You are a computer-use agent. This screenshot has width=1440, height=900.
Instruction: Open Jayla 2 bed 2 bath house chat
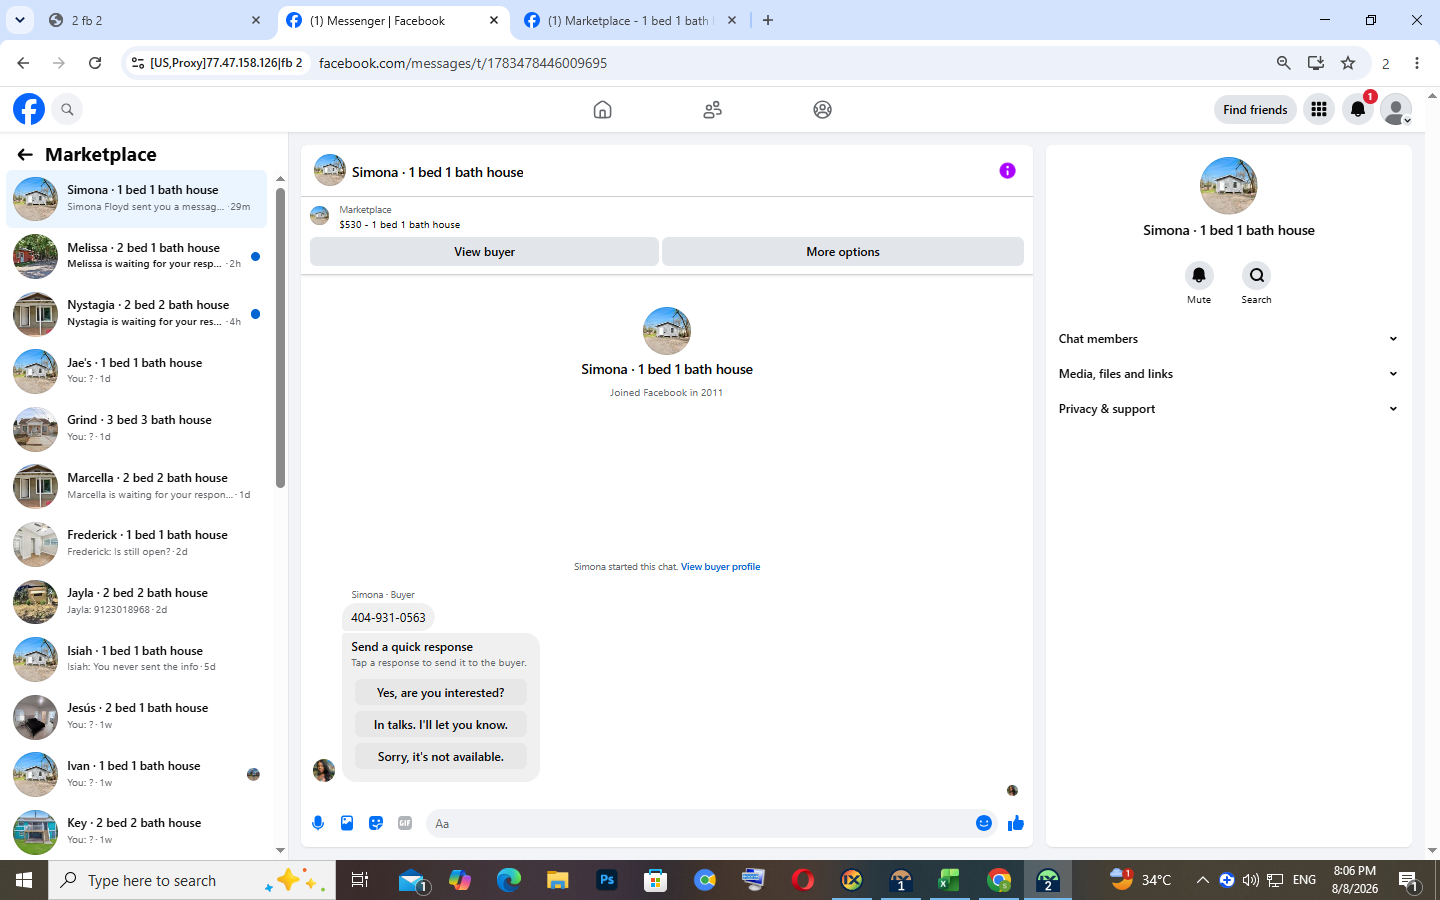pos(138,601)
